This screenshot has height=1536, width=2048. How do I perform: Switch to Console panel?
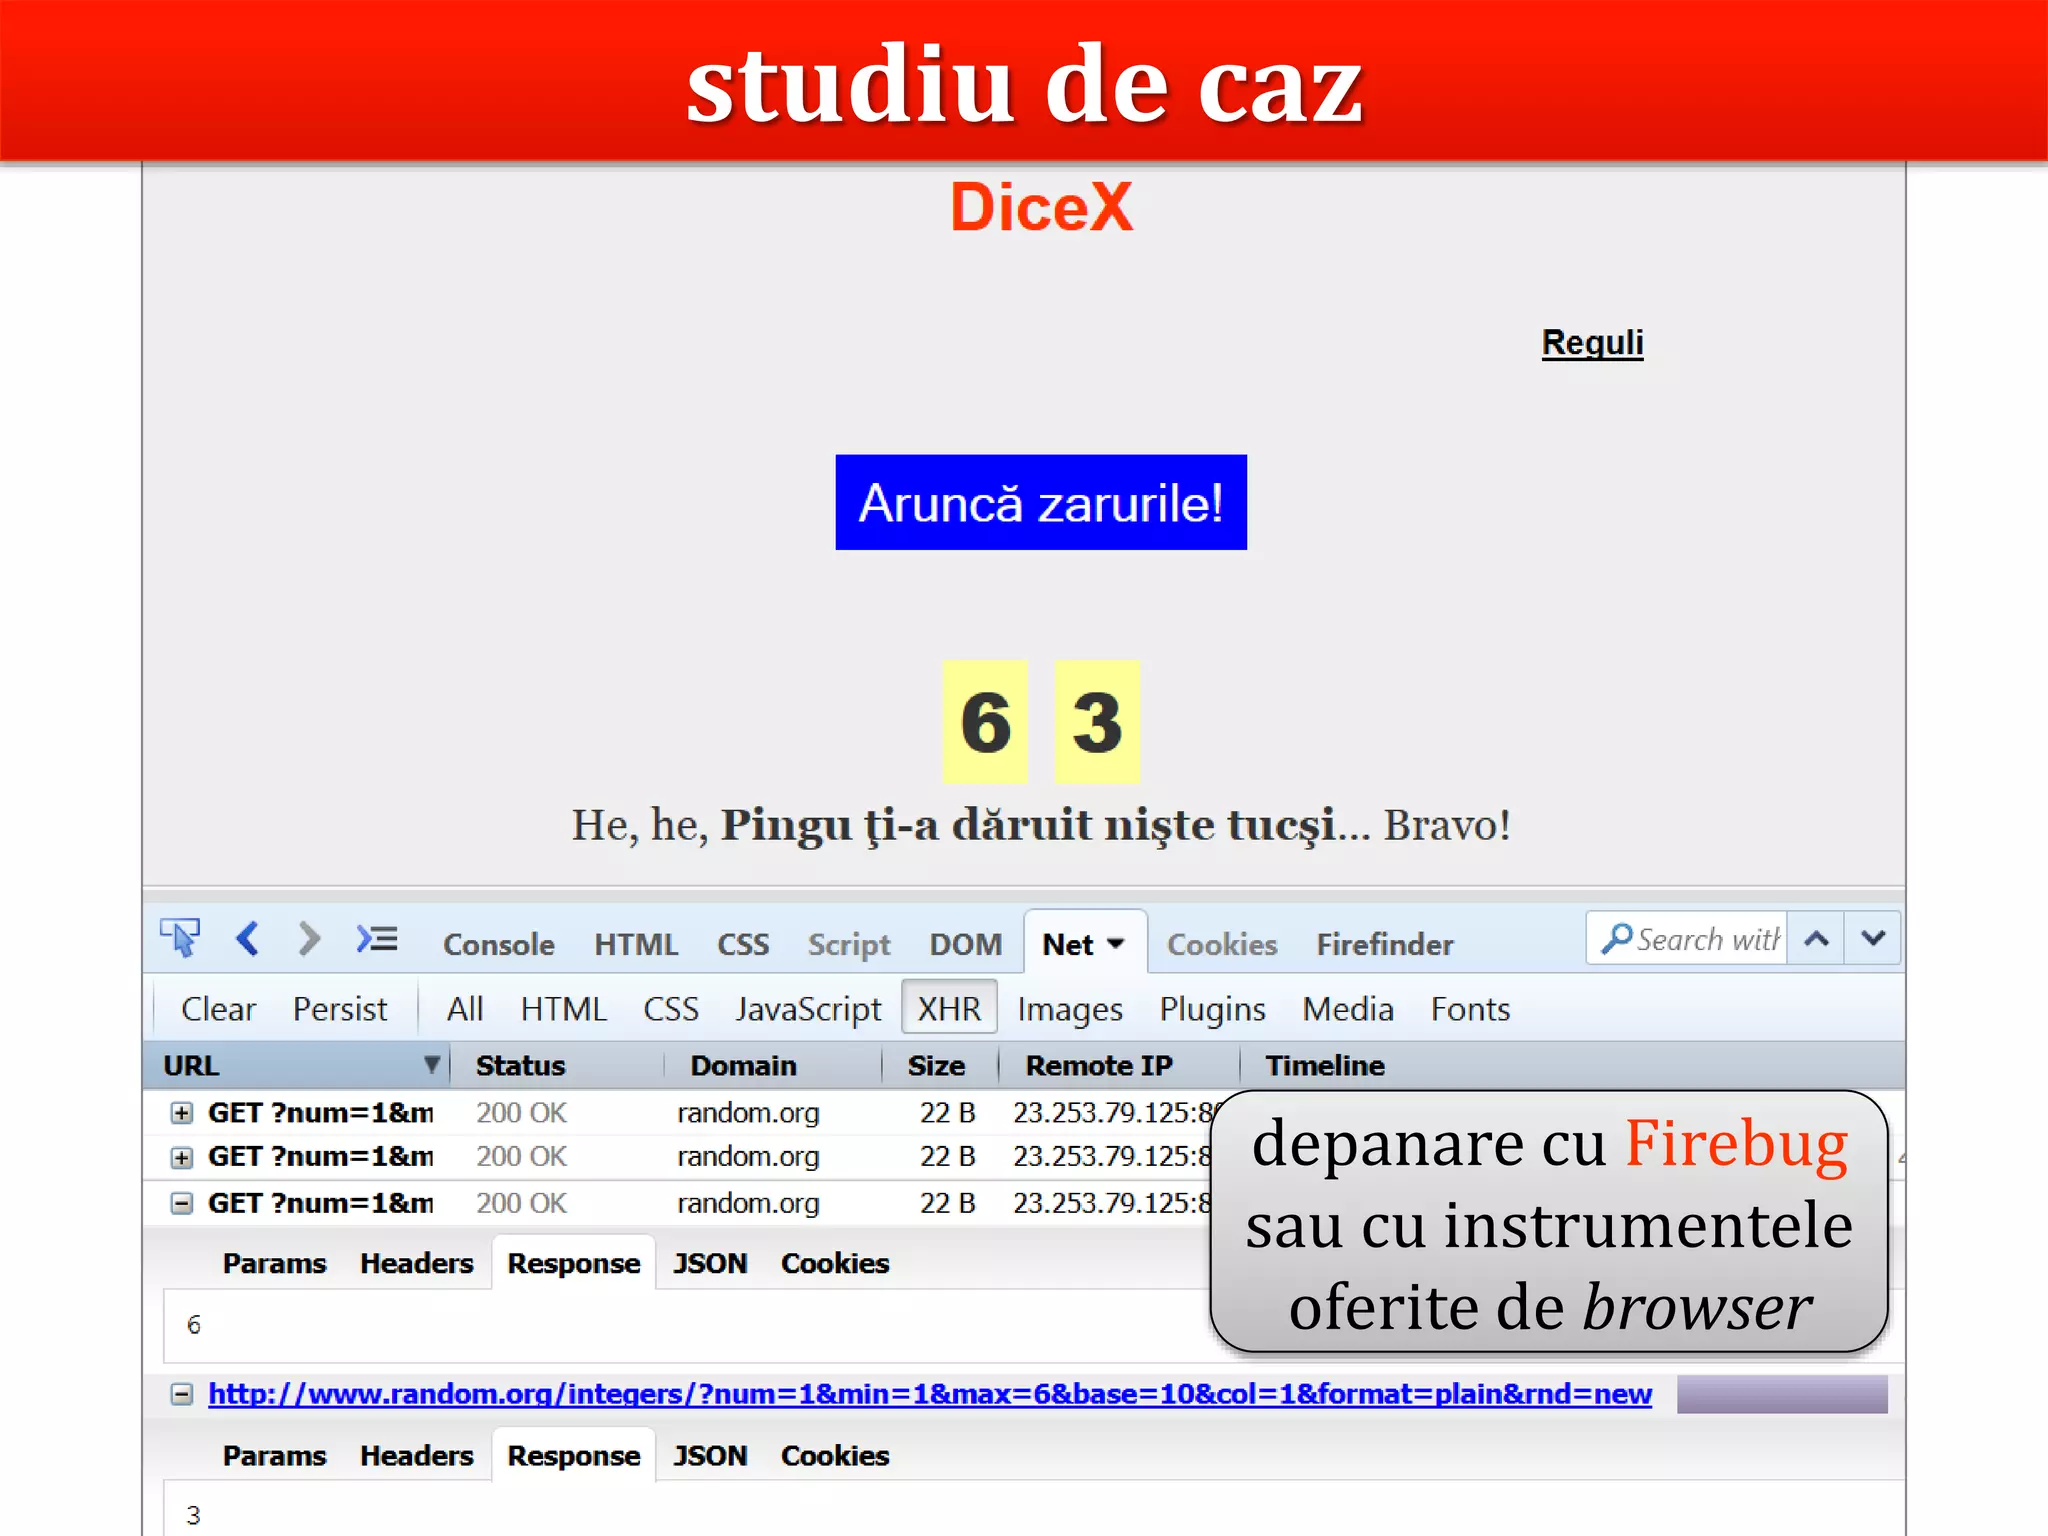pos(499,944)
